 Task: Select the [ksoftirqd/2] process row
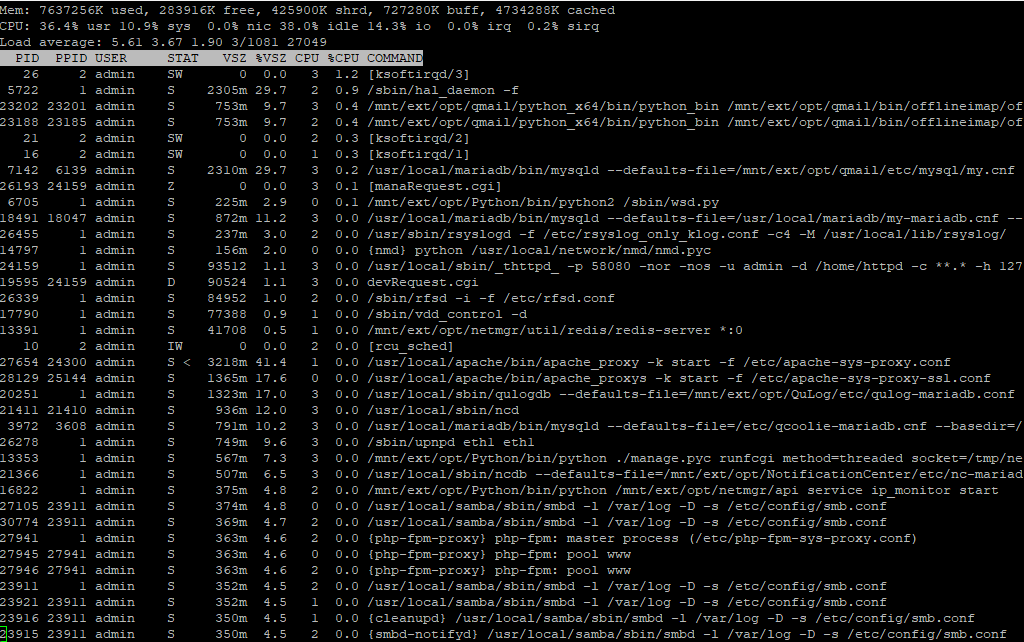pyautogui.click(x=512, y=138)
